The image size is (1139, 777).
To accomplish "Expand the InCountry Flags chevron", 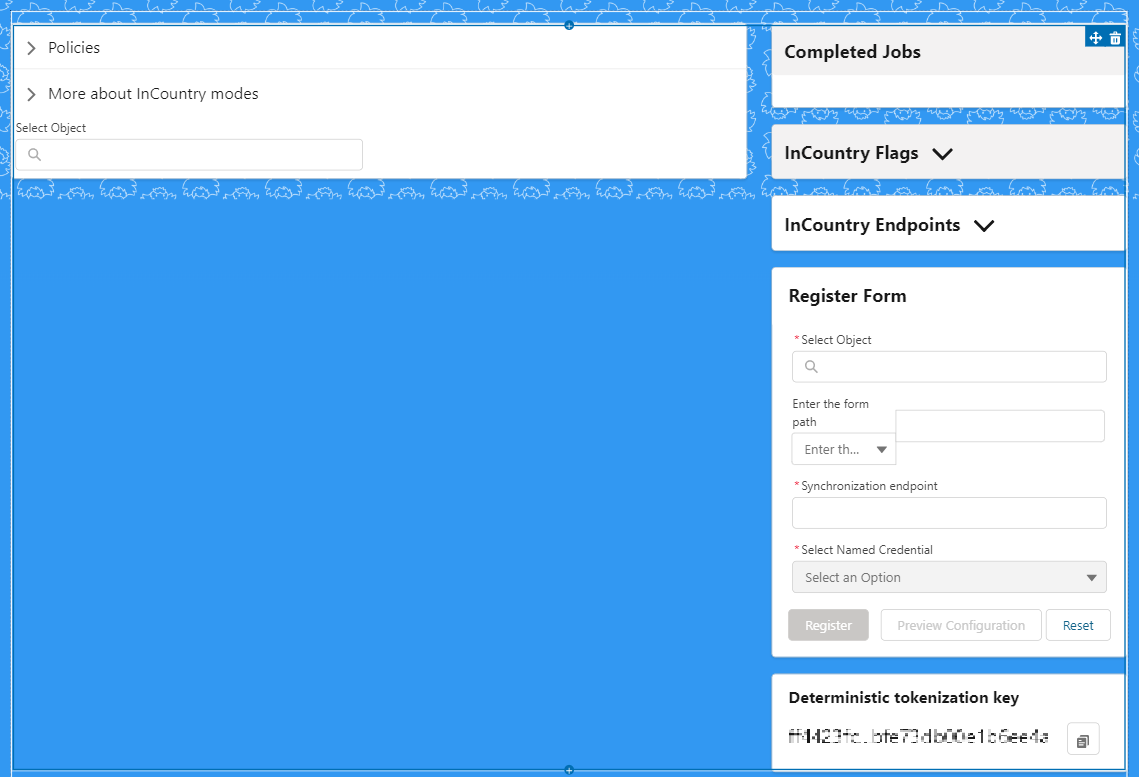I will (942, 154).
